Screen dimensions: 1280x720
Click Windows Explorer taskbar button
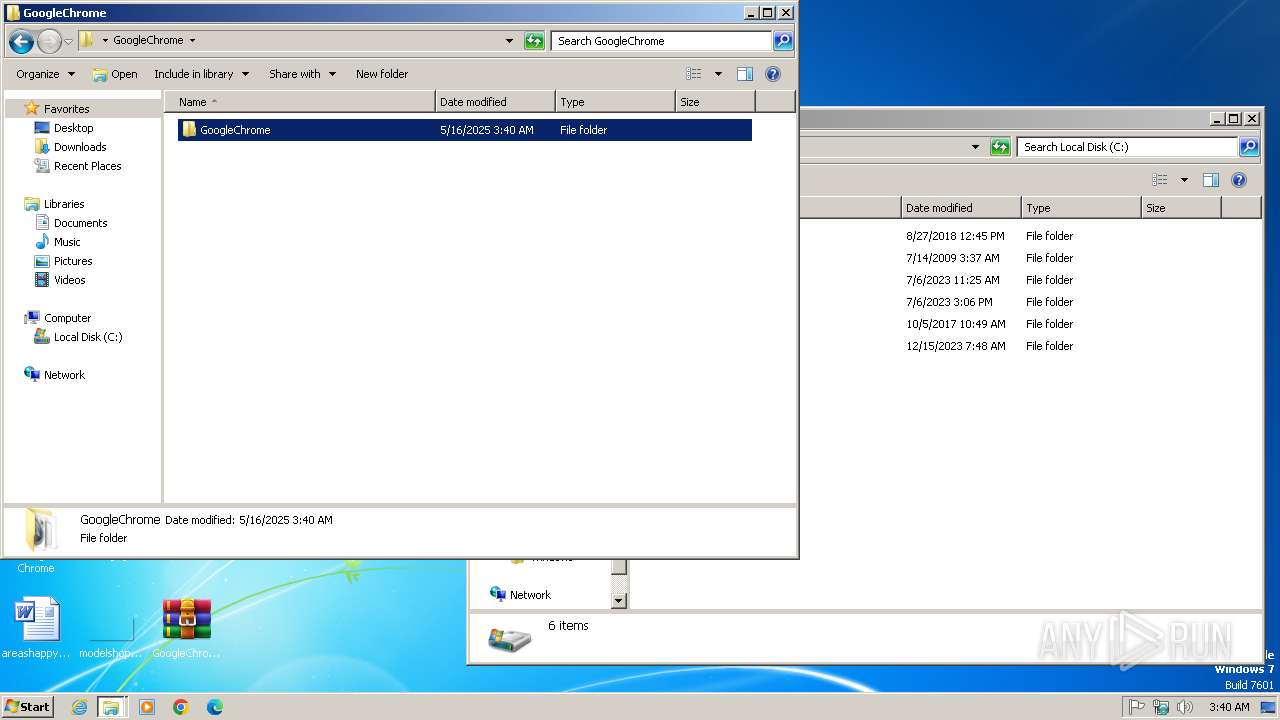[x=111, y=707]
